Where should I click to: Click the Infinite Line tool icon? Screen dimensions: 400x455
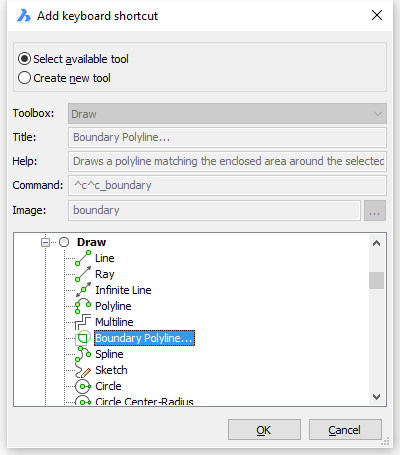[83, 290]
